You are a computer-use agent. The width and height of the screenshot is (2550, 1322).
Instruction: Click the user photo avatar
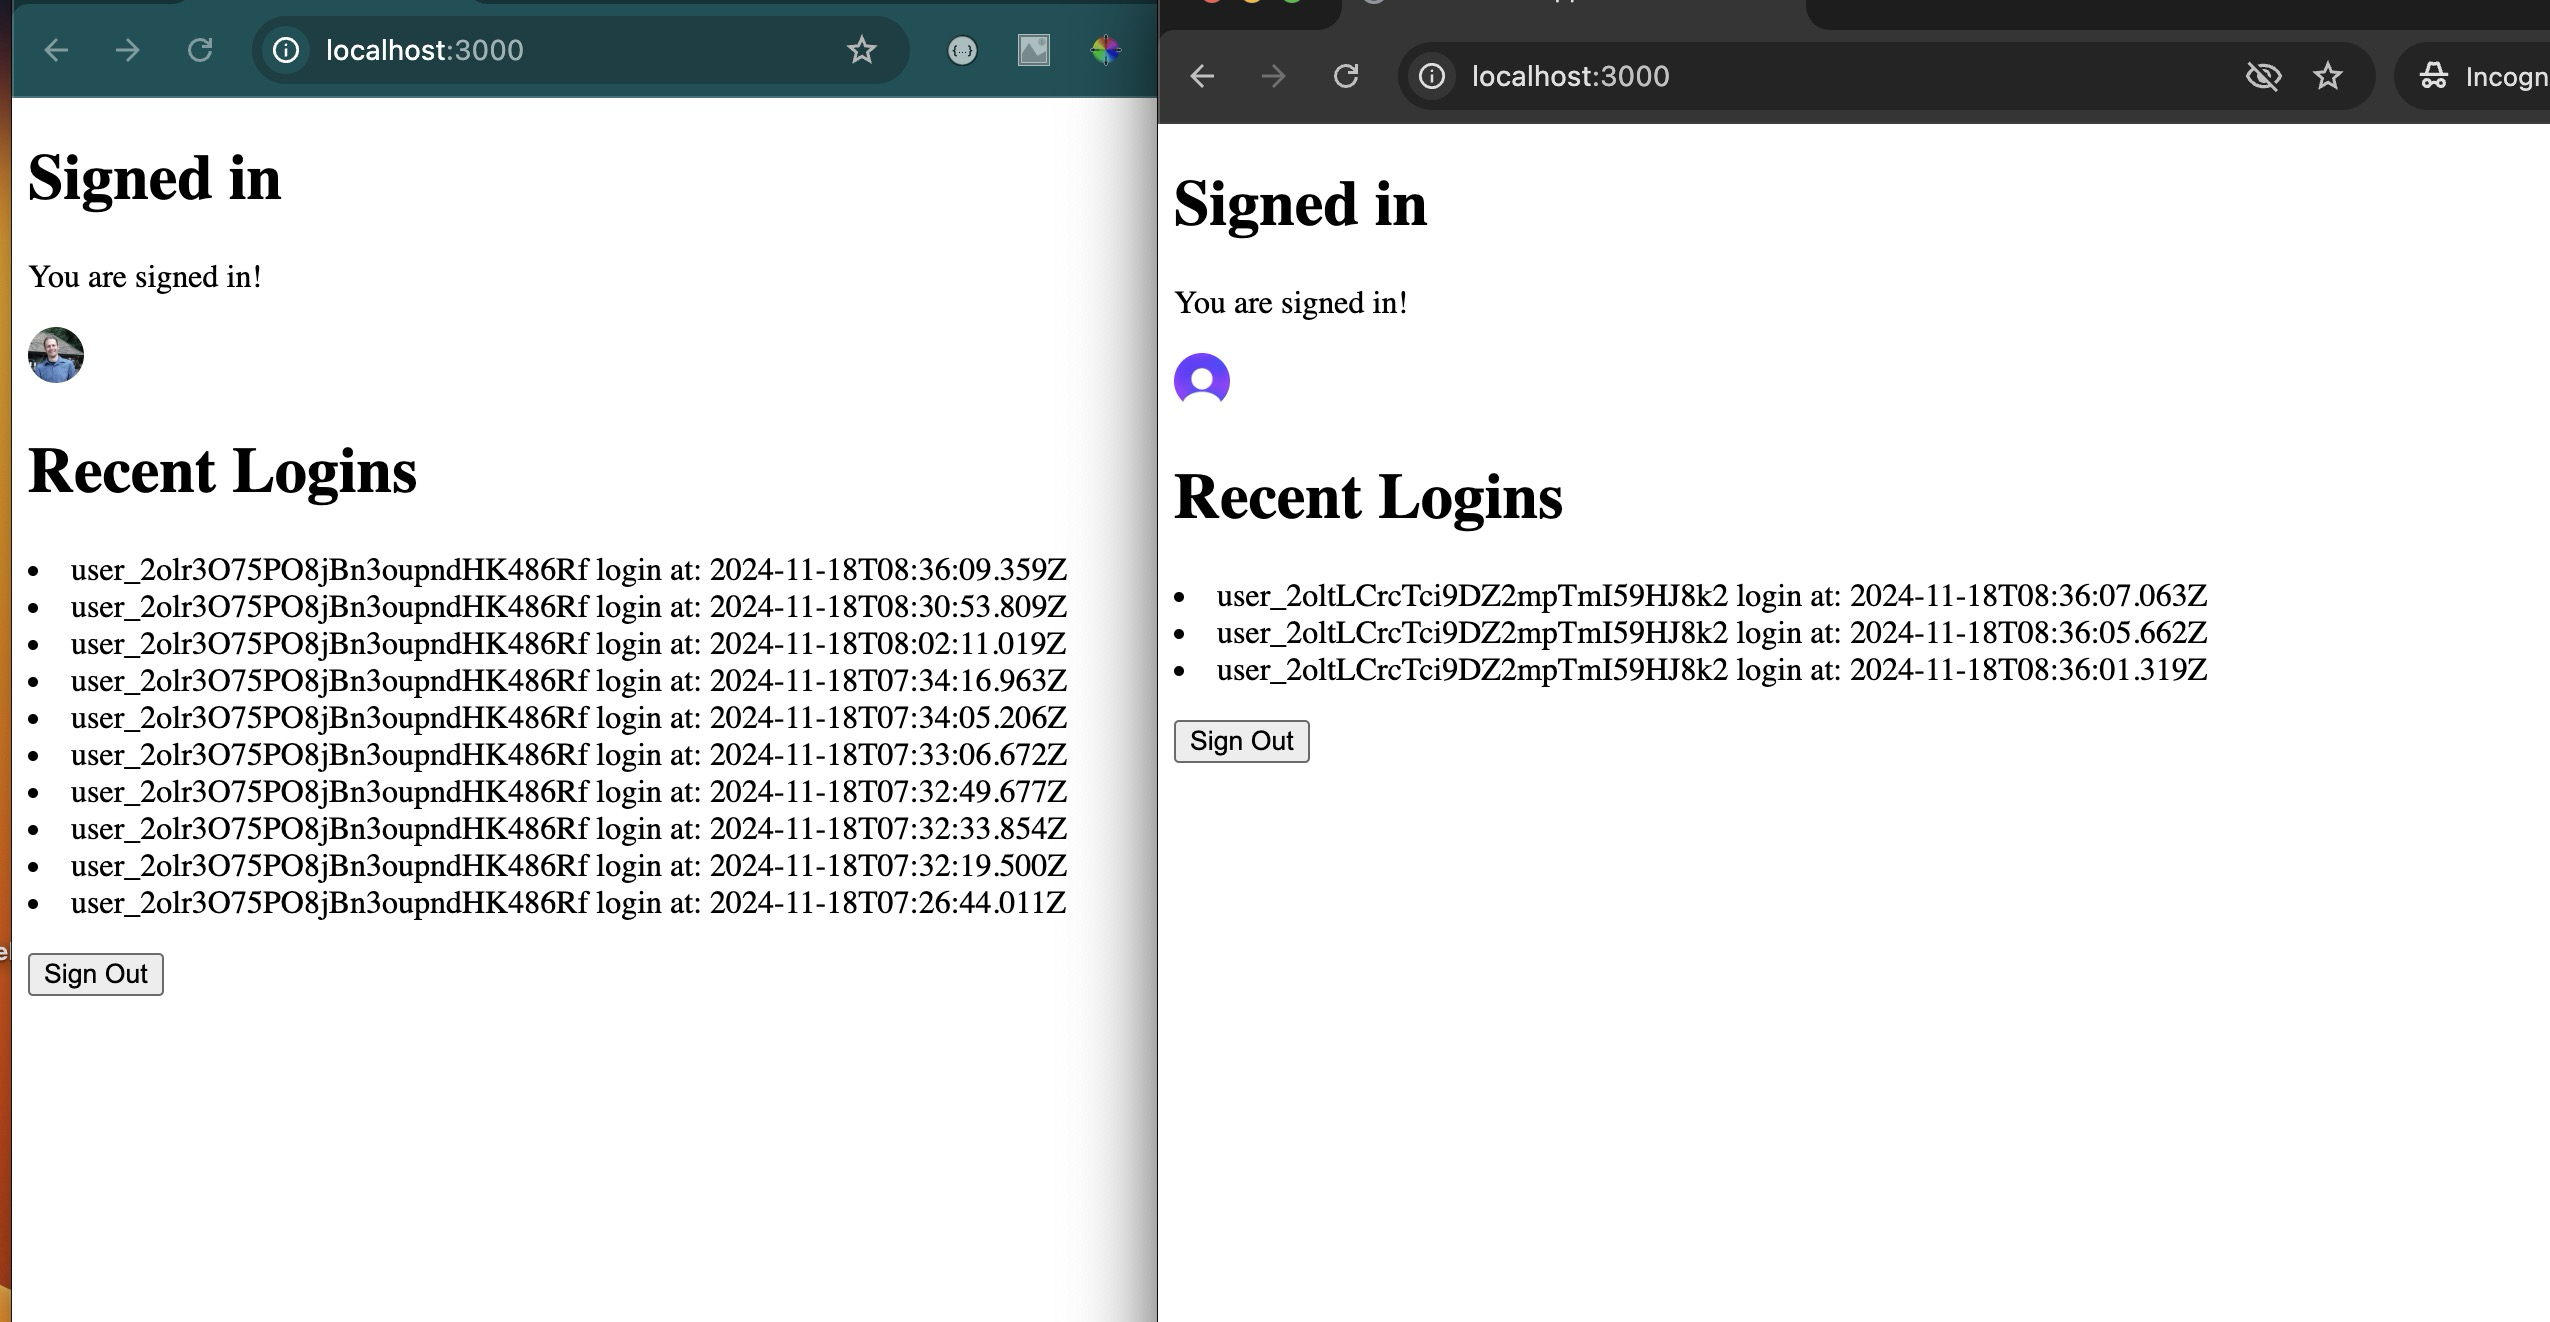(56, 355)
